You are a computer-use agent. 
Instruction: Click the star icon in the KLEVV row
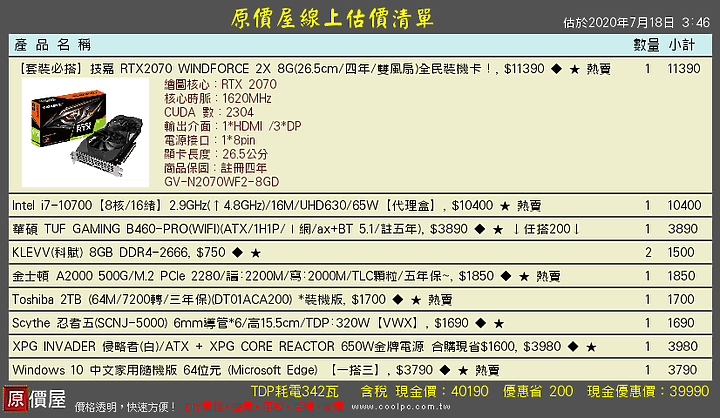click(255, 253)
